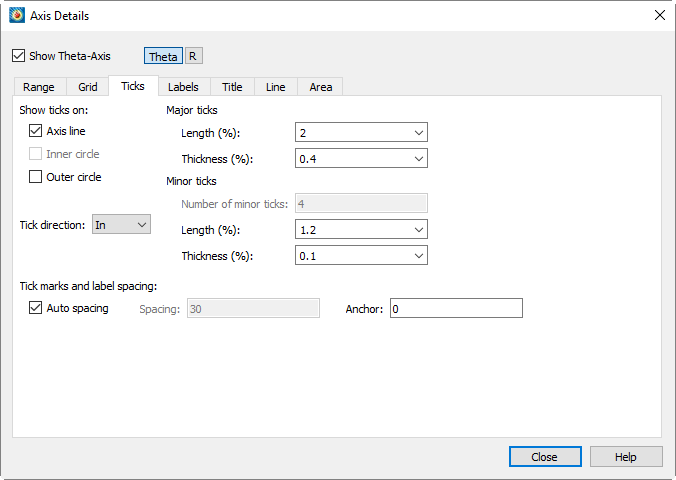
Task: Open the Tick direction dropdown
Action: (x=121, y=225)
